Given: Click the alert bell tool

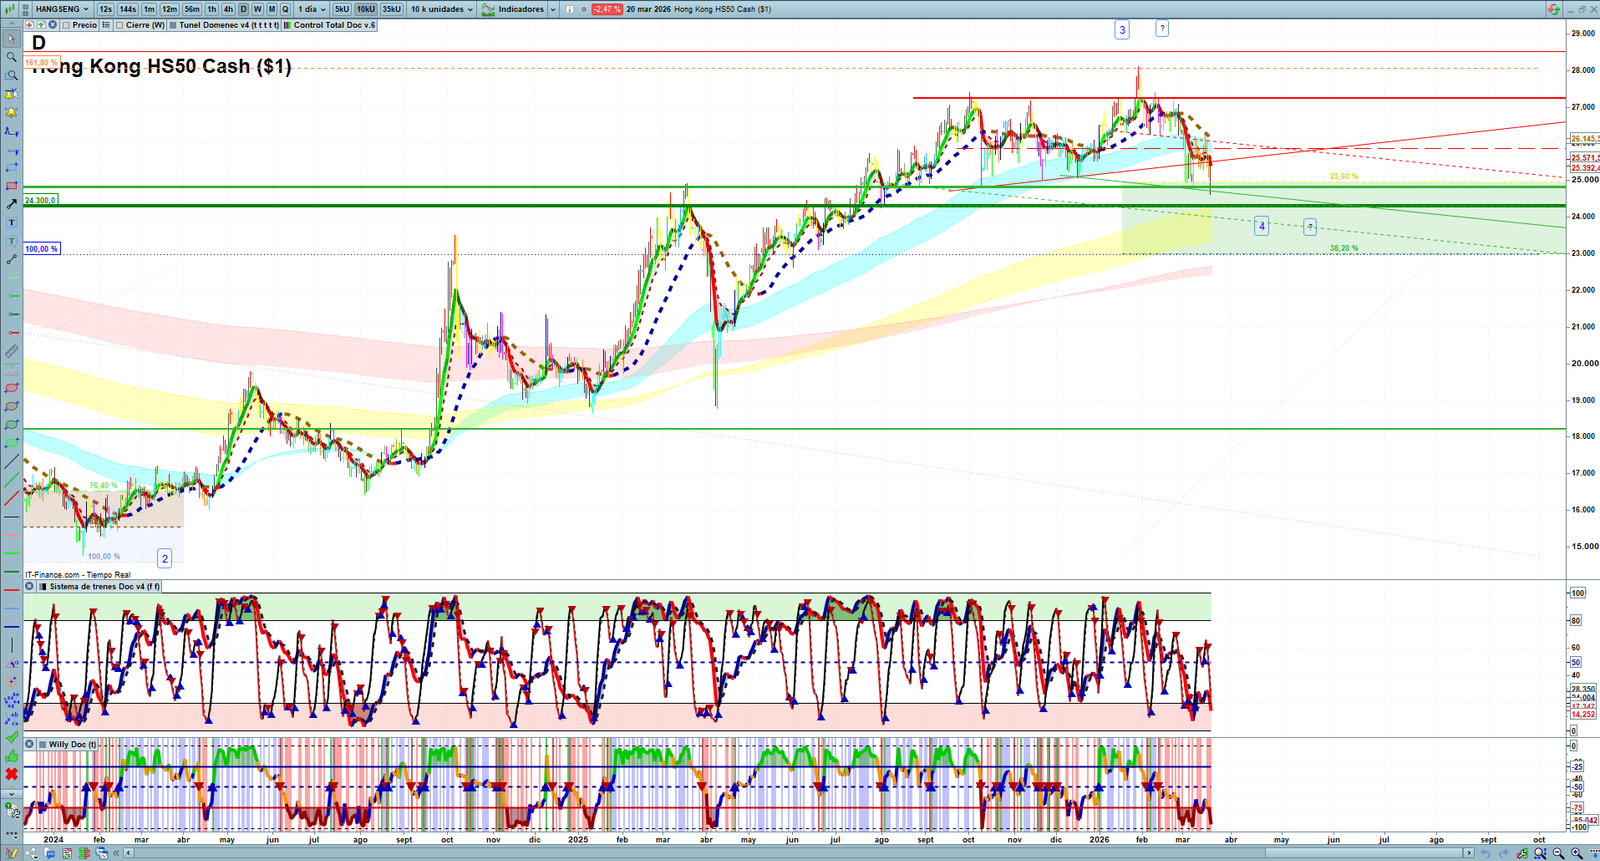Looking at the screenshot, I should pos(11,112).
